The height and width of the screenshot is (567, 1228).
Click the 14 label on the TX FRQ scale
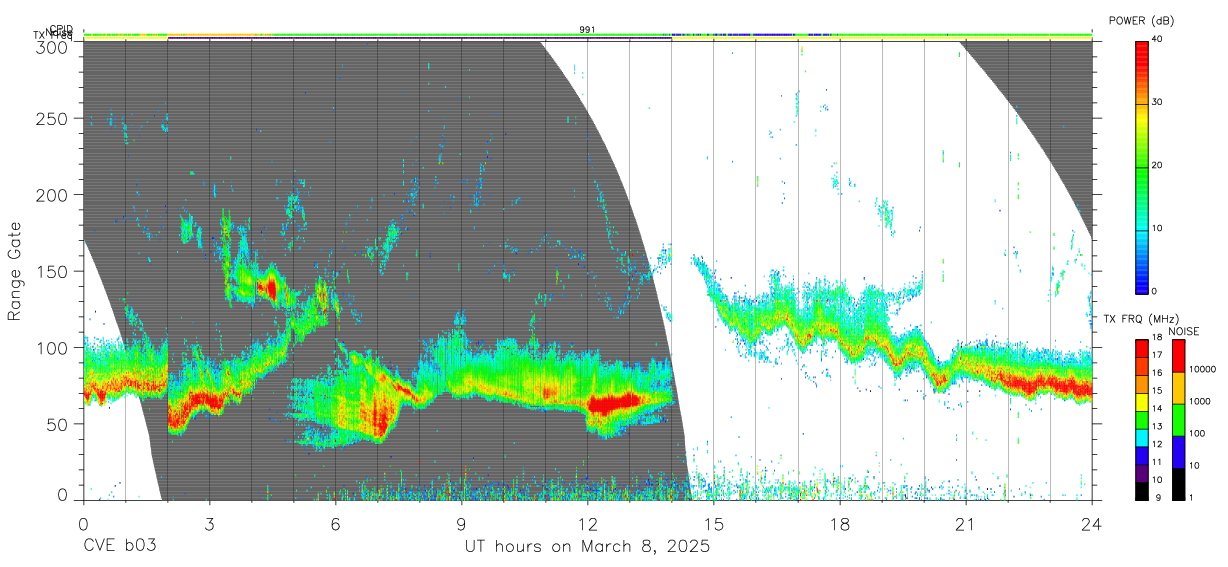[1157, 408]
